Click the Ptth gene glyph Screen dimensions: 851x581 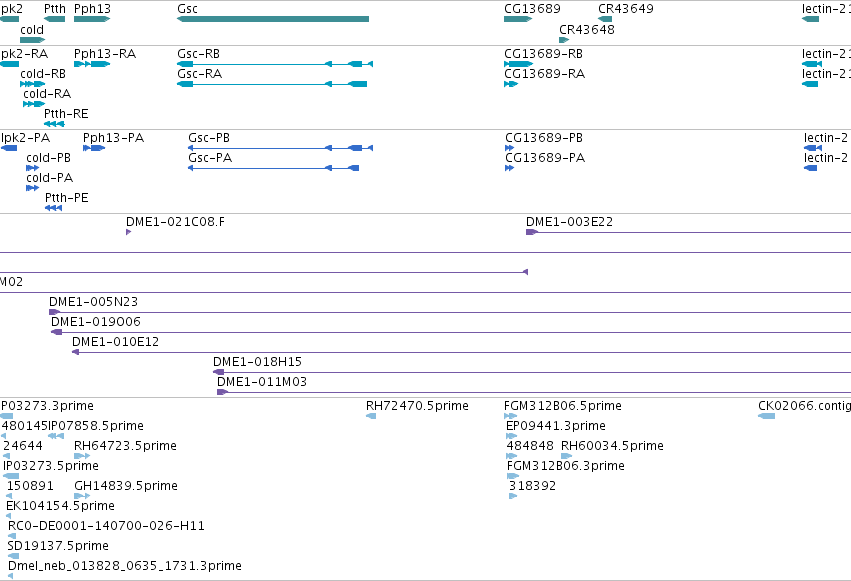tap(54, 19)
